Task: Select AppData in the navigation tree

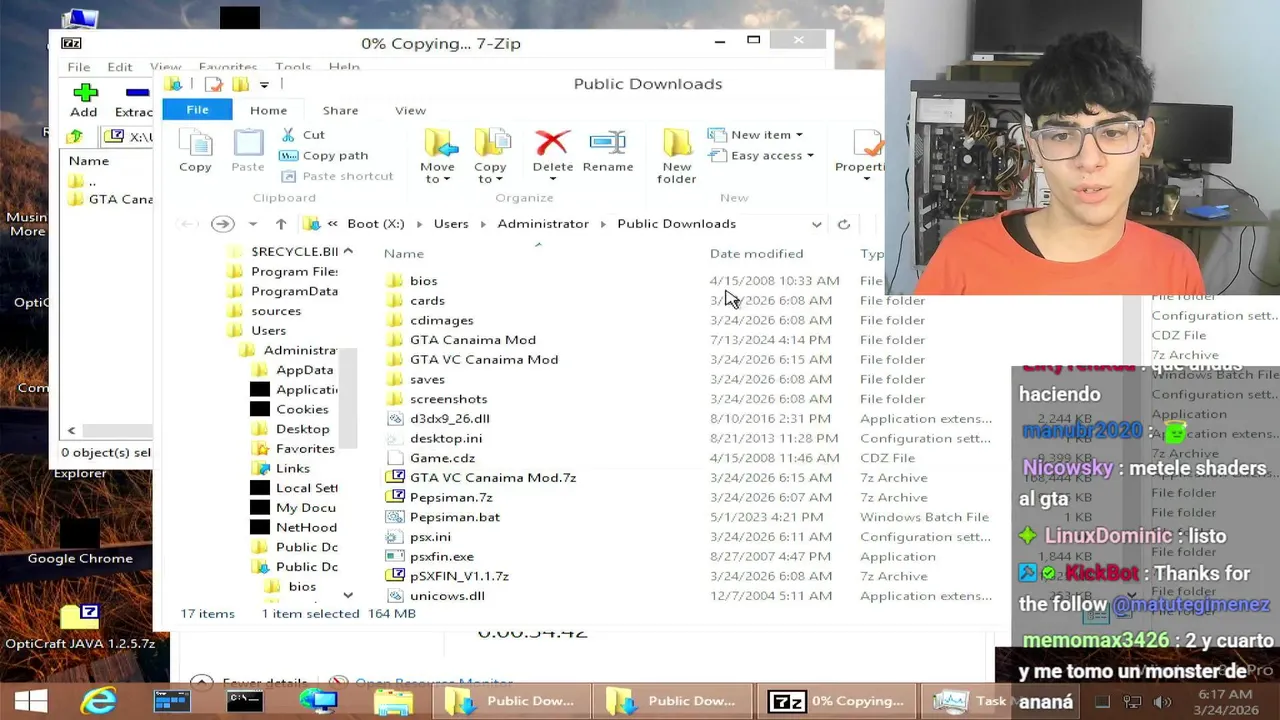Action: [x=304, y=370]
